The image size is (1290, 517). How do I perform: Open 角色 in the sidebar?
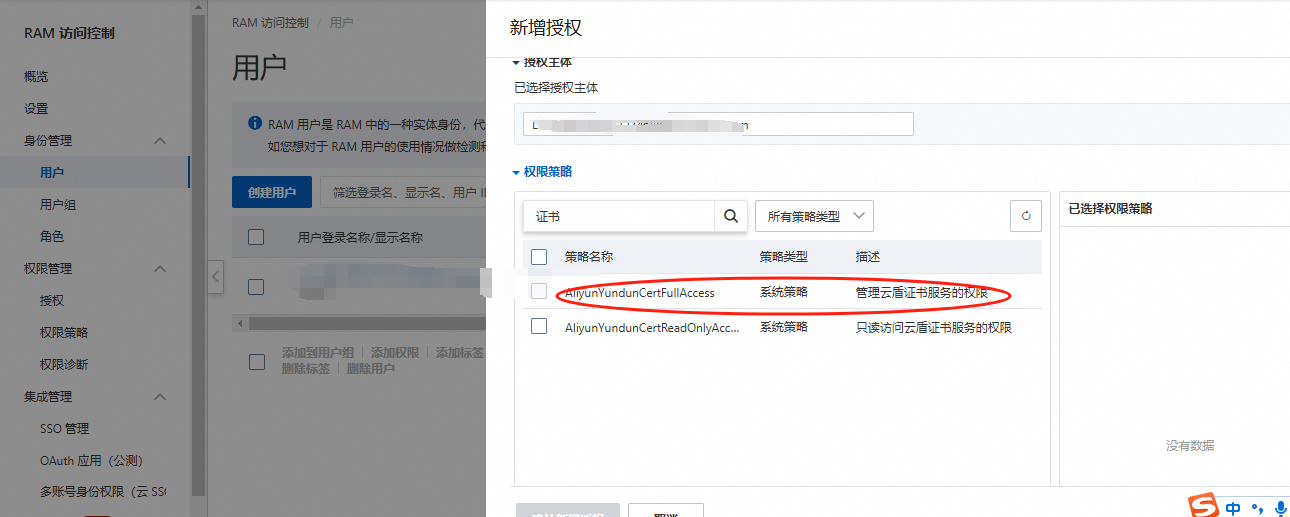coord(52,237)
